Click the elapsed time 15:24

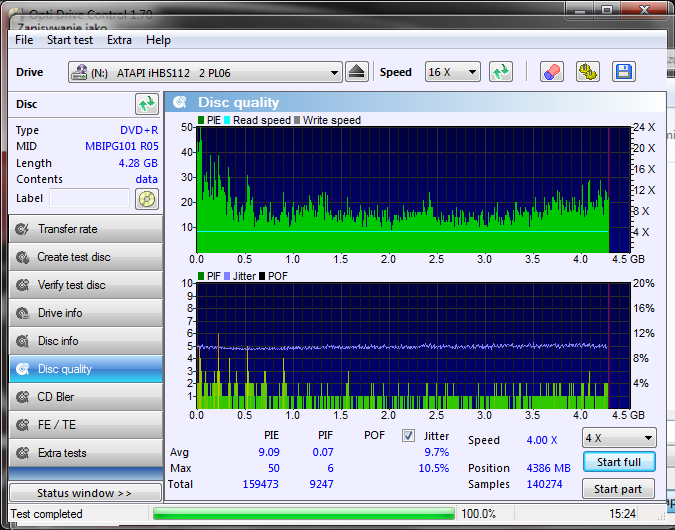tap(622, 514)
